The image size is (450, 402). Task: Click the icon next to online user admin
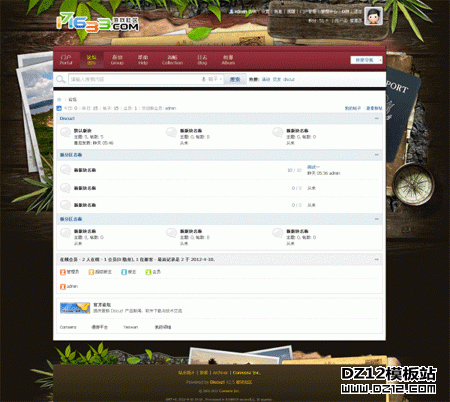(x=62, y=287)
